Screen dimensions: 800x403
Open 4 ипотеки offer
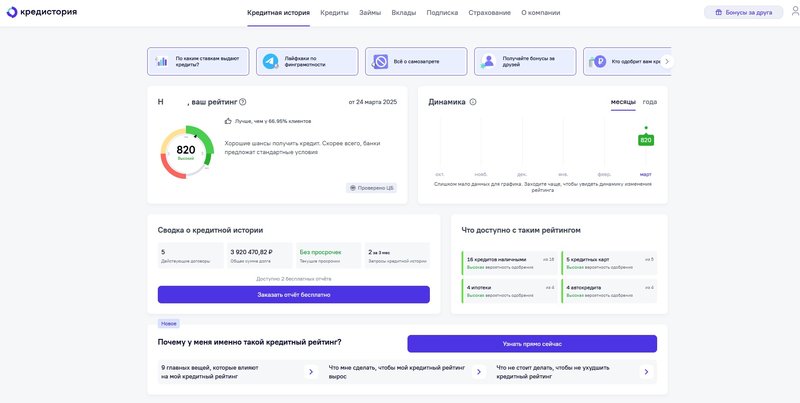(x=509, y=291)
